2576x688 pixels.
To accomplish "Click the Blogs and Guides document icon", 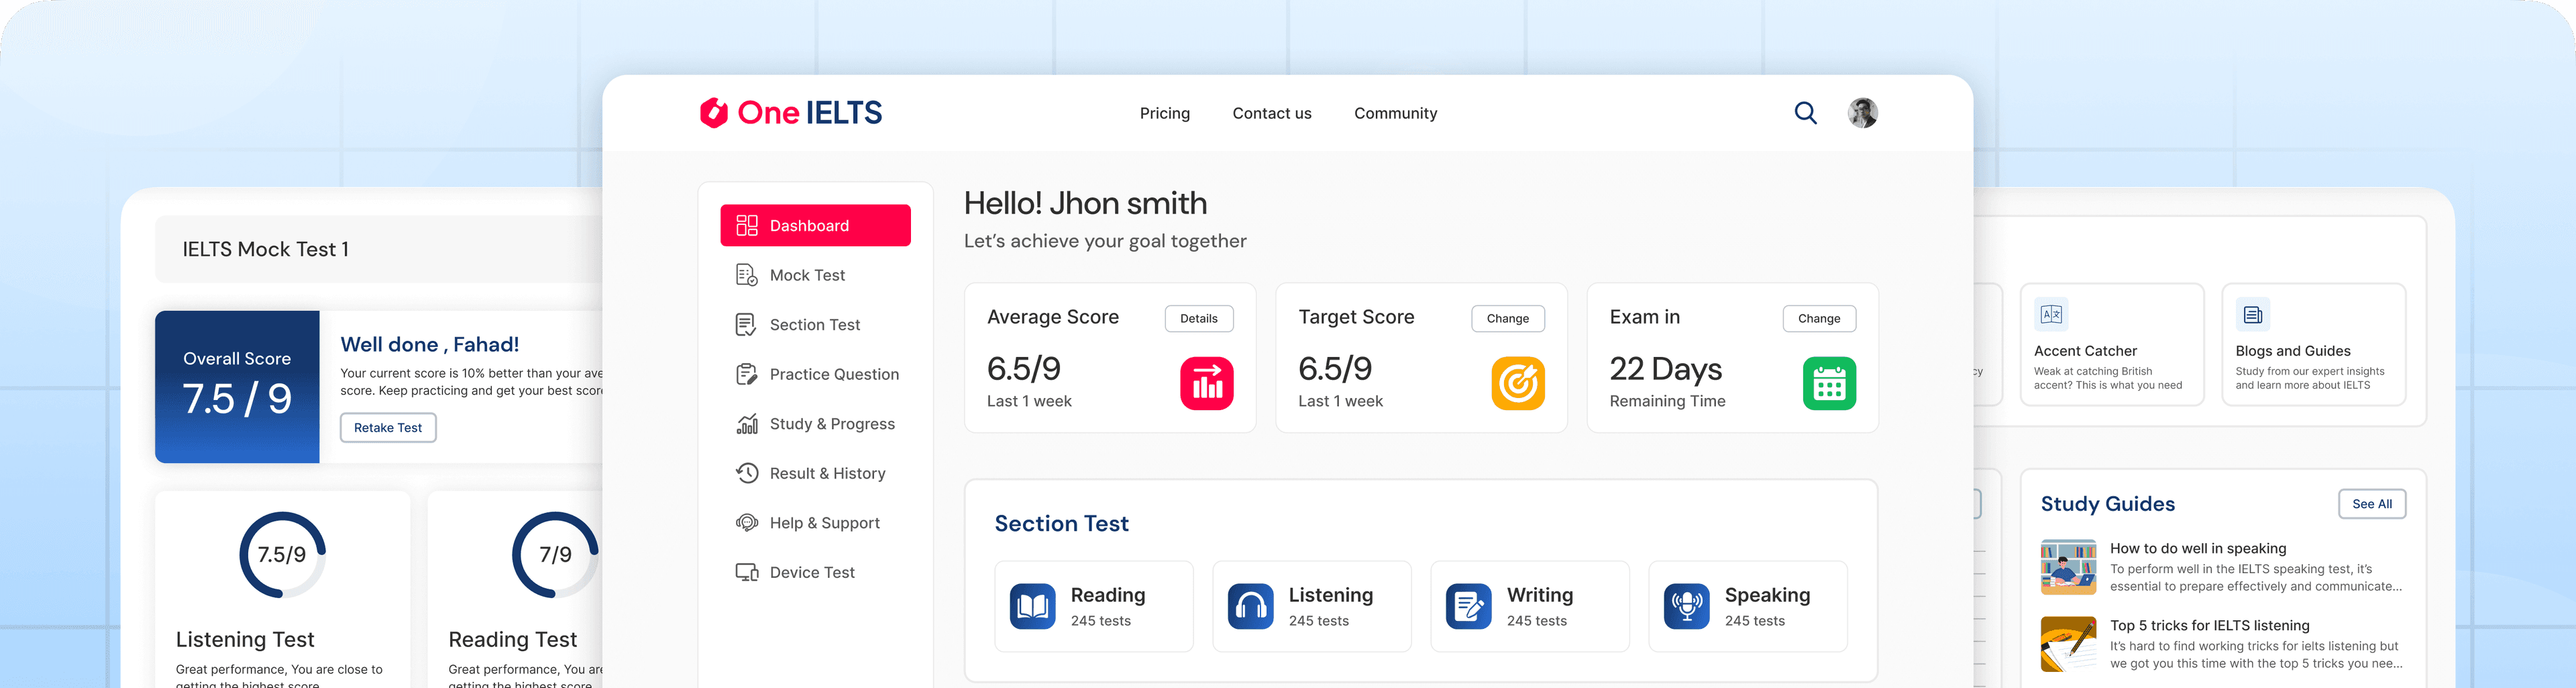I will (2252, 315).
